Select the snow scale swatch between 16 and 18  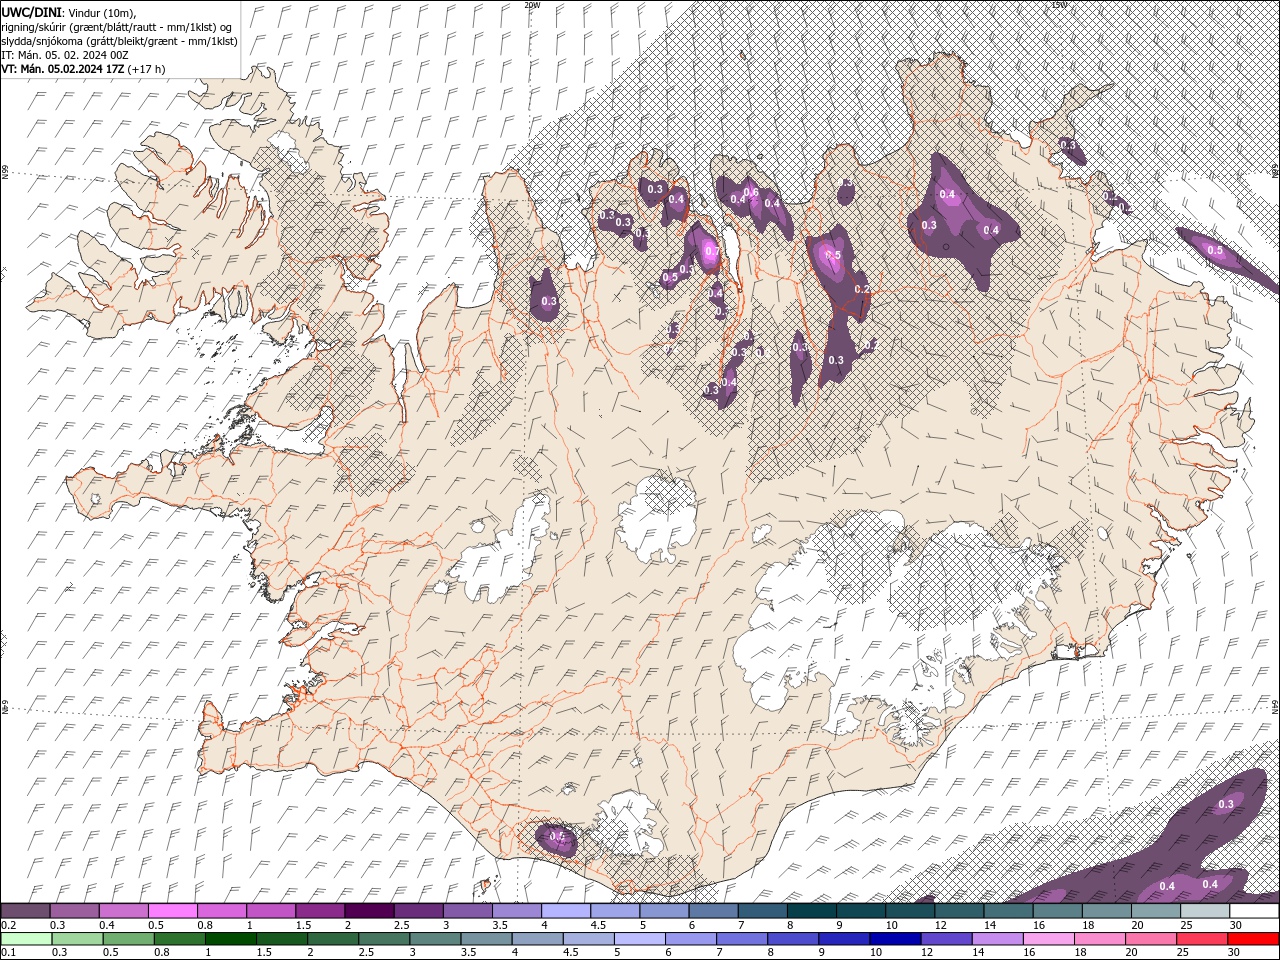point(1057,911)
